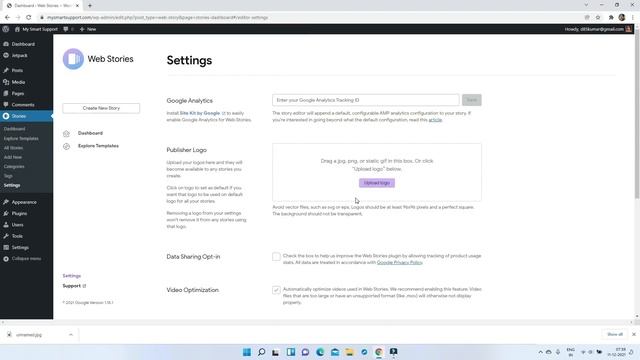Open the WordPress logo menu
Viewport: 640px width, 360px height.
click(6, 29)
